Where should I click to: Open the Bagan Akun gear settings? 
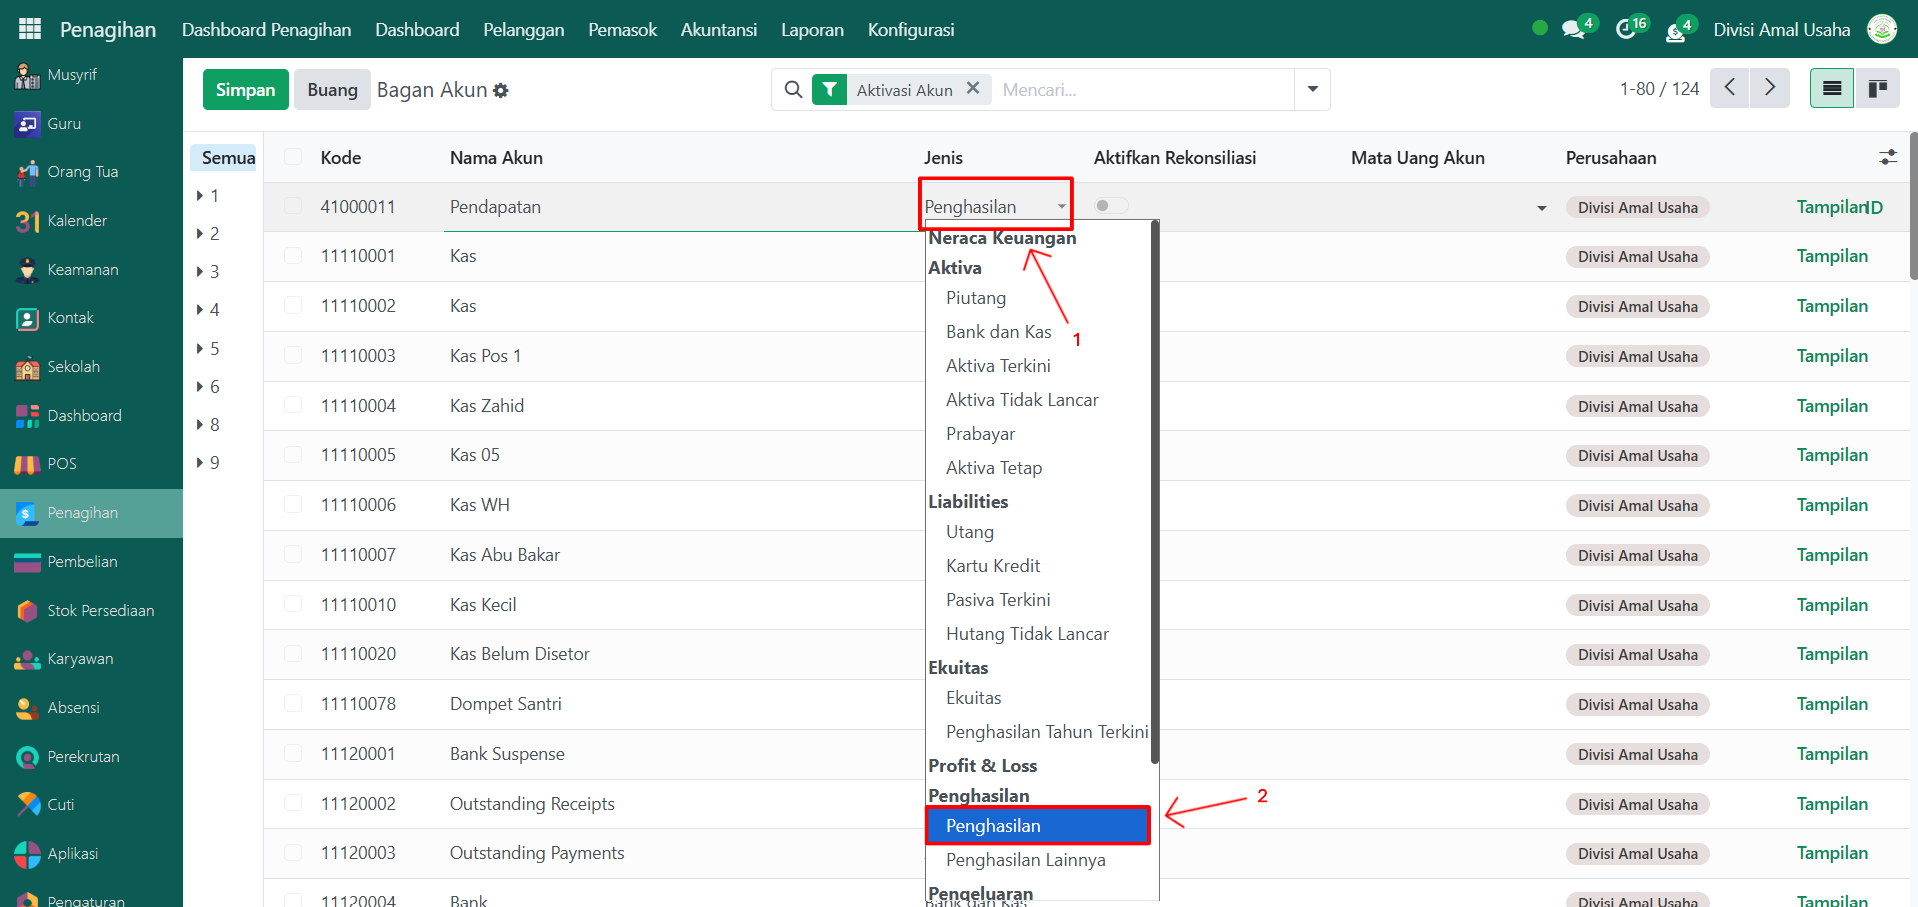[501, 91]
